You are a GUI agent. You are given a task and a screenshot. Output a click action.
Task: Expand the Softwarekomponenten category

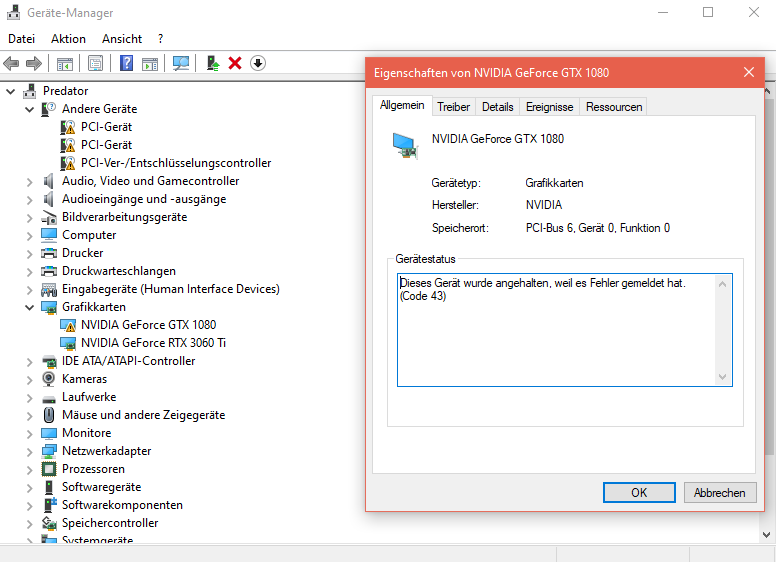(30, 506)
